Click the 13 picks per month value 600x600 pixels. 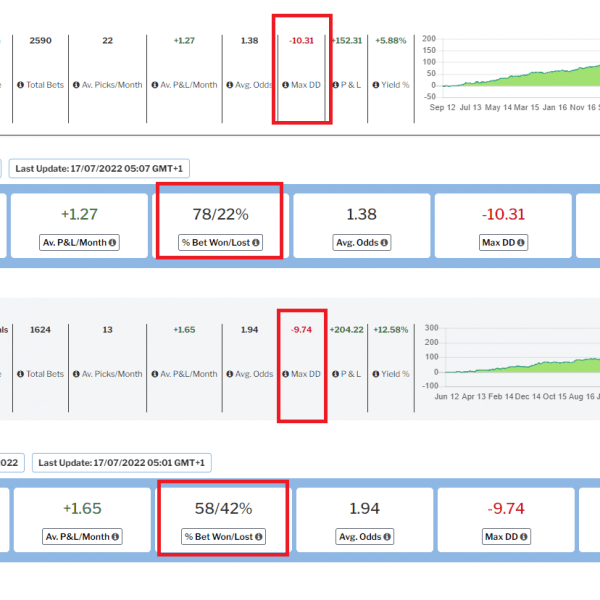click(108, 330)
